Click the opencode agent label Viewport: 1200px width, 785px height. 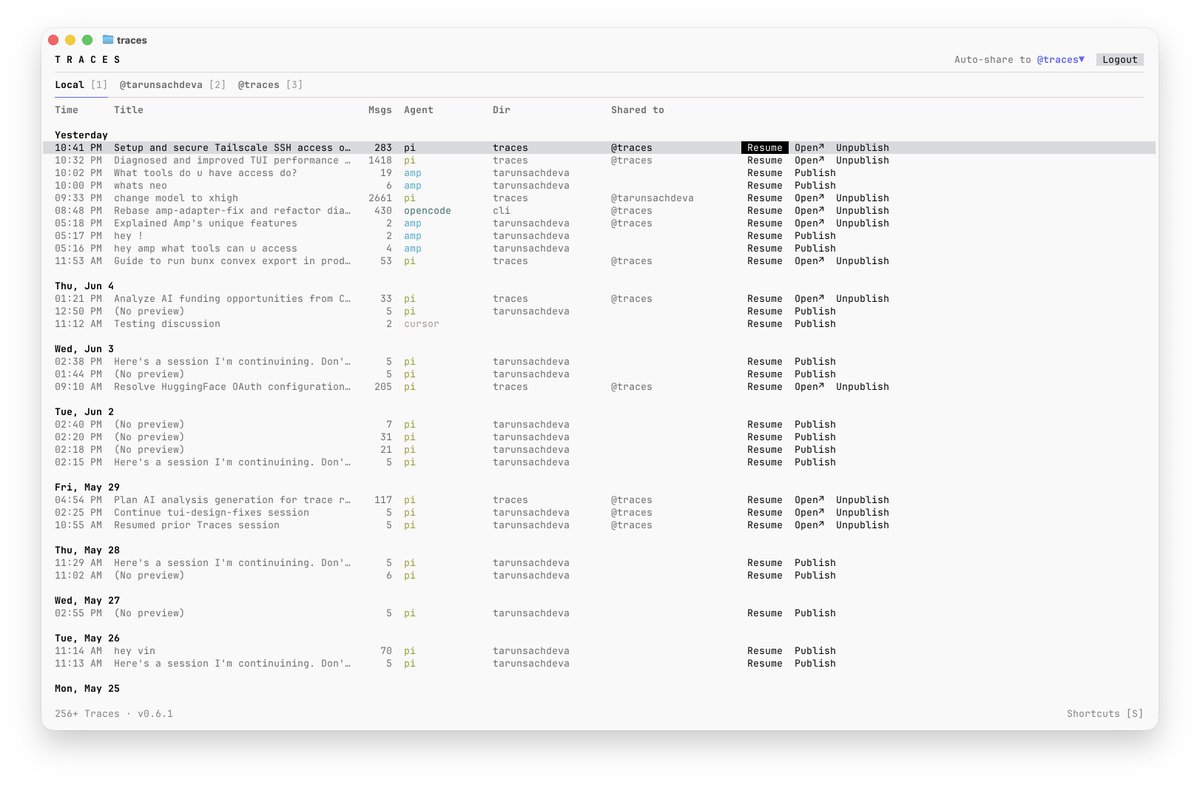click(427, 211)
